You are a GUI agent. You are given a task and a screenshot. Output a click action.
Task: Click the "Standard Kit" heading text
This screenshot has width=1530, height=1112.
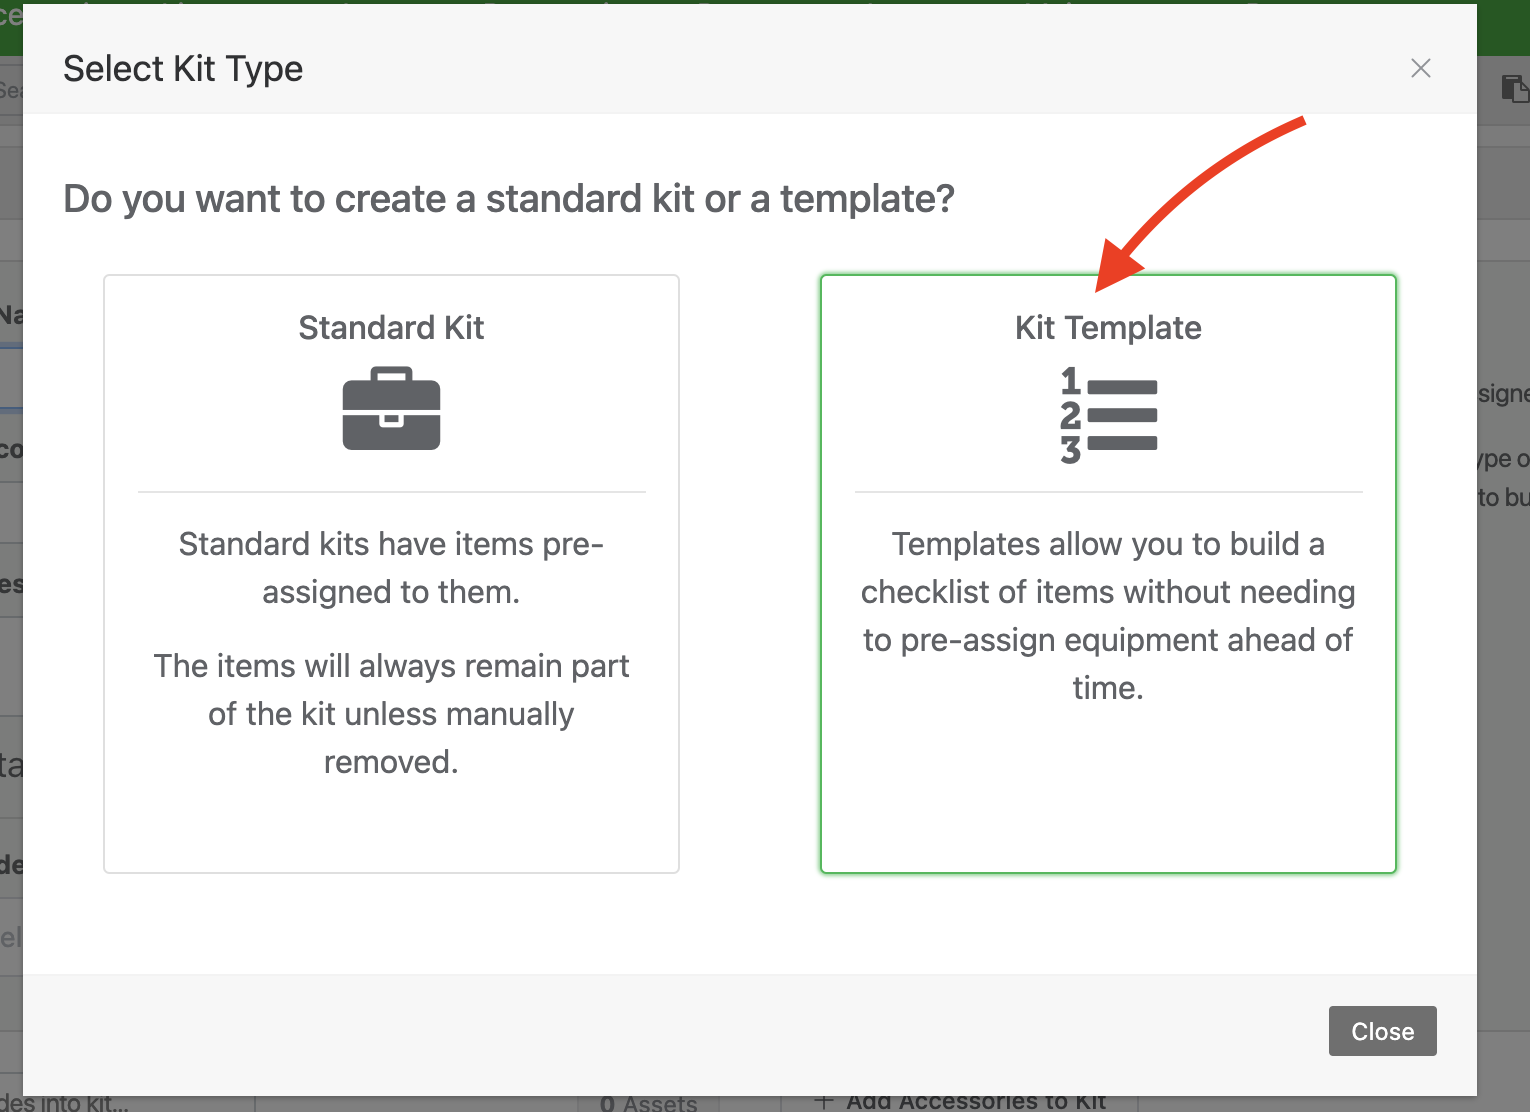coord(391,328)
